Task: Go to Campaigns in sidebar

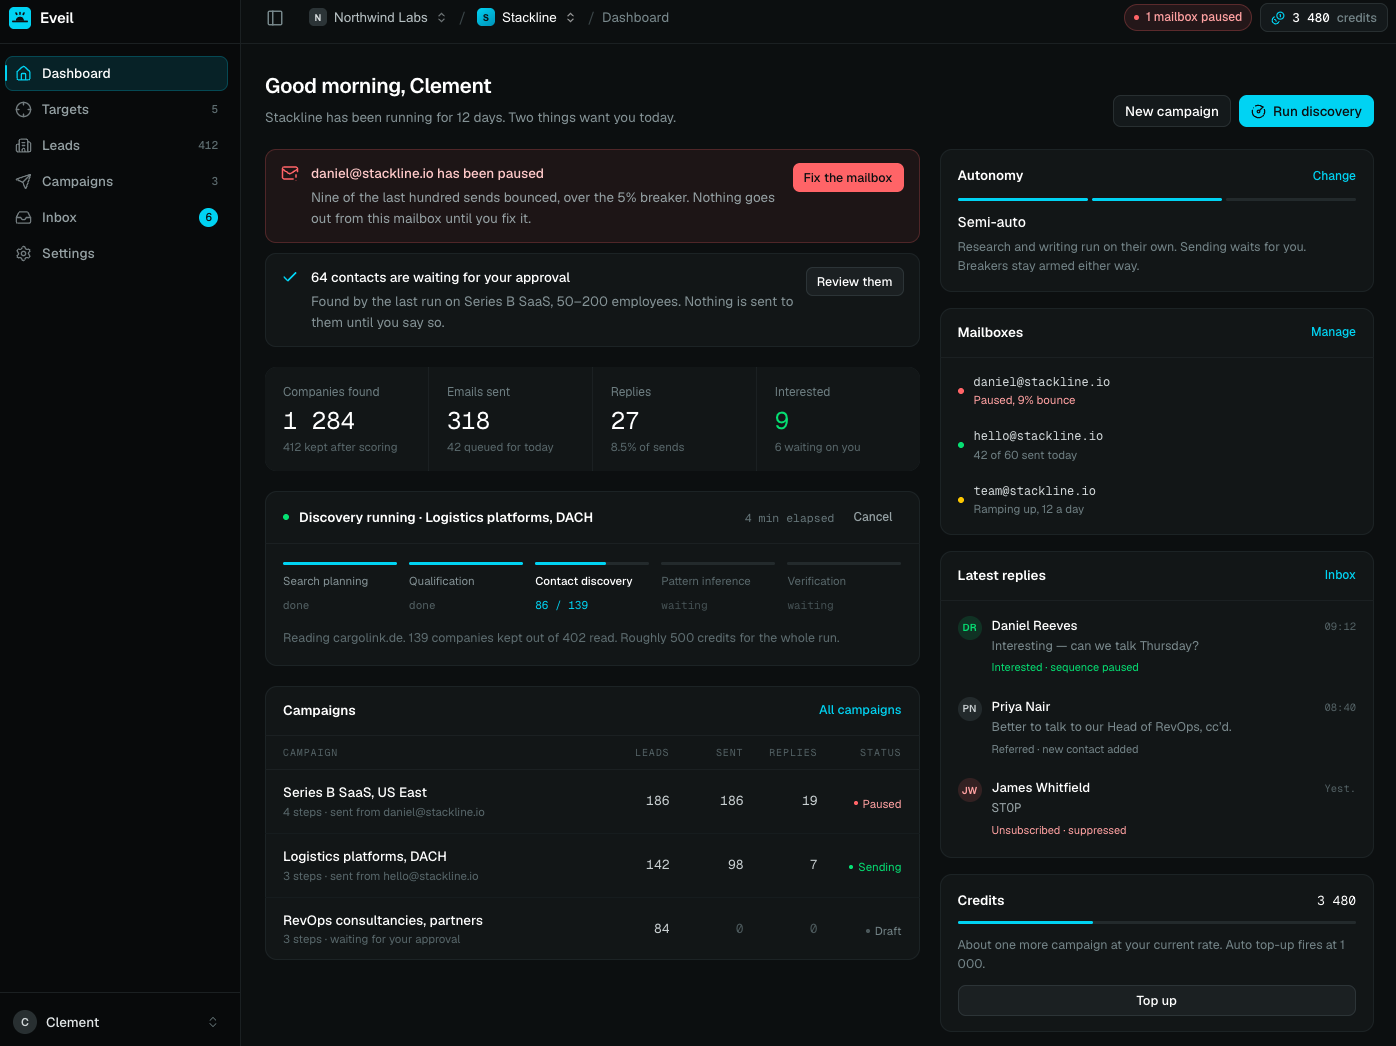Action: coord(116,181)
